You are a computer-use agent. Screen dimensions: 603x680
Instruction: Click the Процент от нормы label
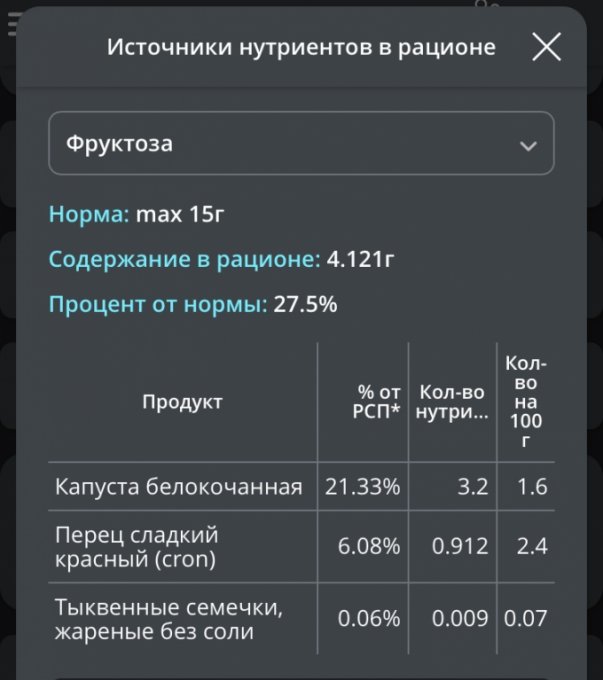[157, 304]
